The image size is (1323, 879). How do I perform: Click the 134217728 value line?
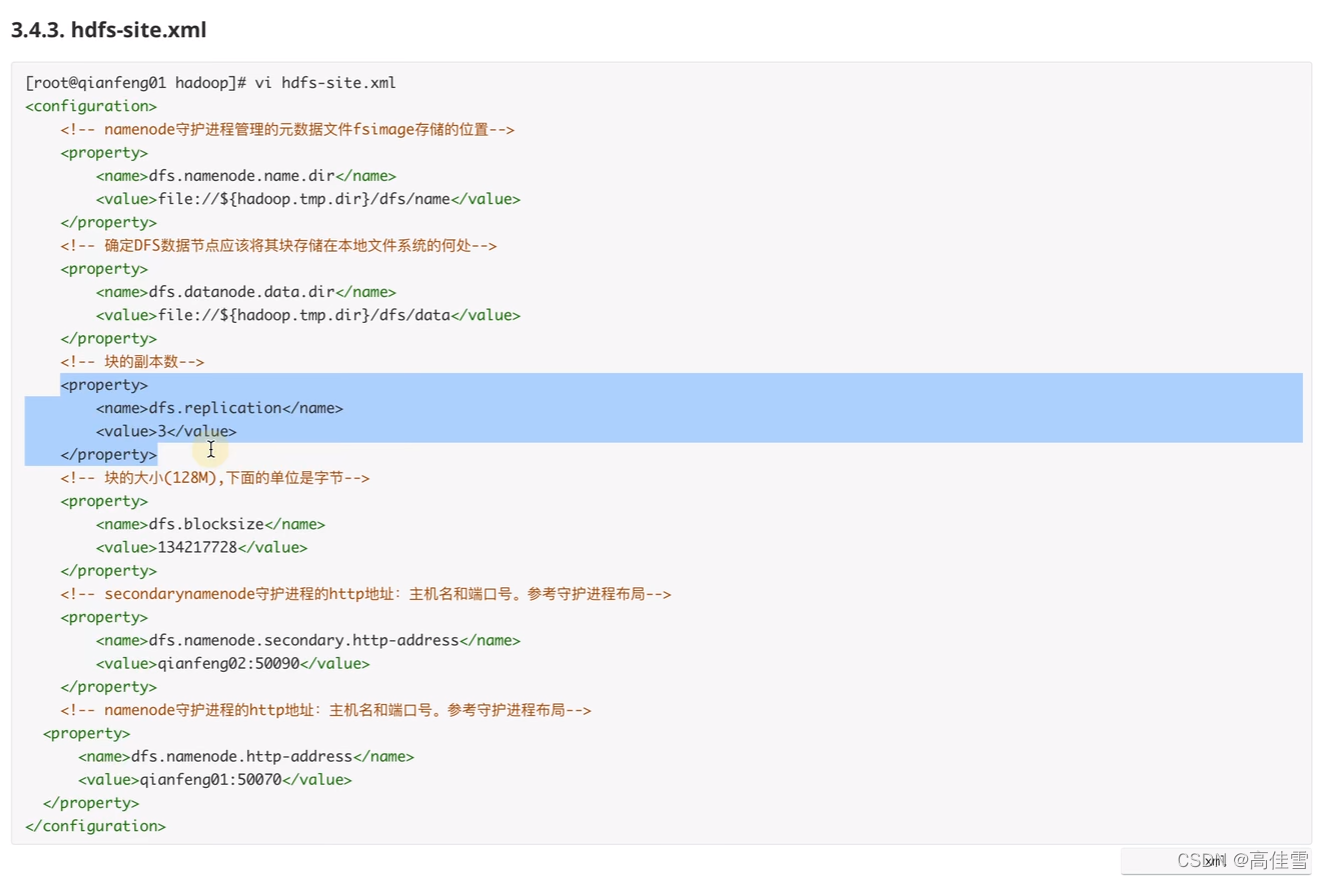pos(201,547)
